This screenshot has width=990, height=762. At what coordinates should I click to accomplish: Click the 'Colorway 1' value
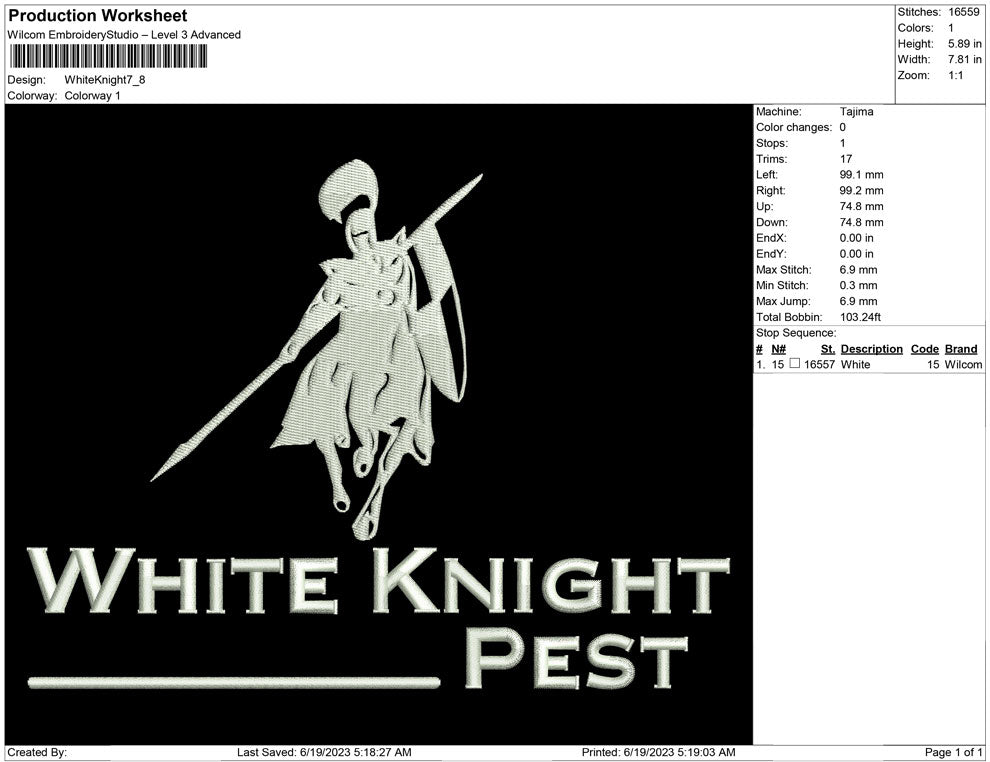pyautogui.click(x=92, y=96)
